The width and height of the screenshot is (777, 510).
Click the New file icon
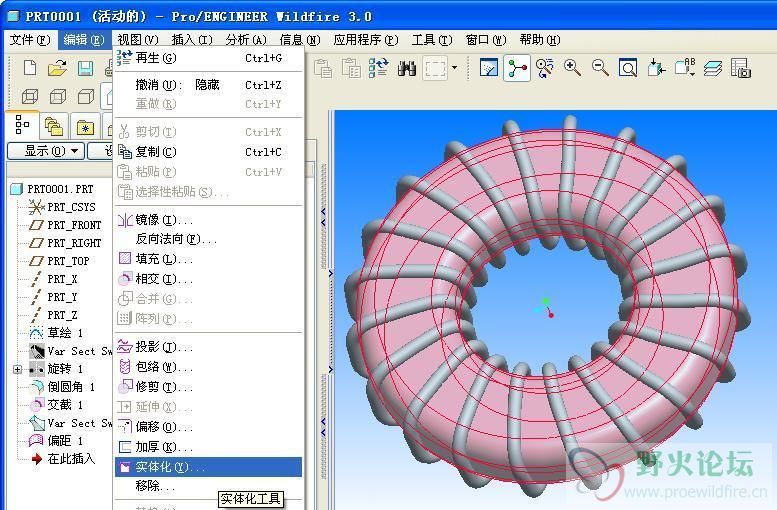30,68
